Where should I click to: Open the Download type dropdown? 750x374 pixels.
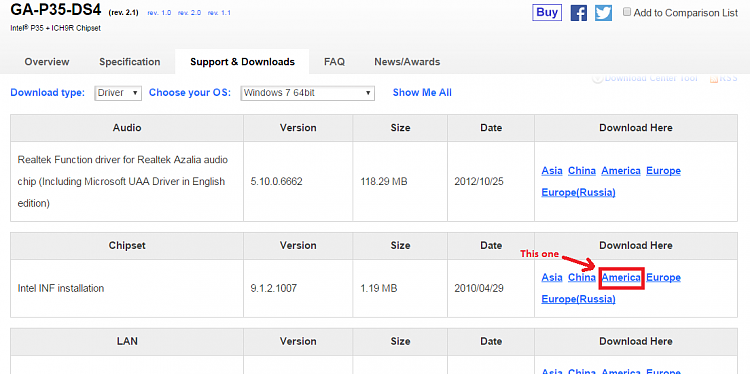118,93
